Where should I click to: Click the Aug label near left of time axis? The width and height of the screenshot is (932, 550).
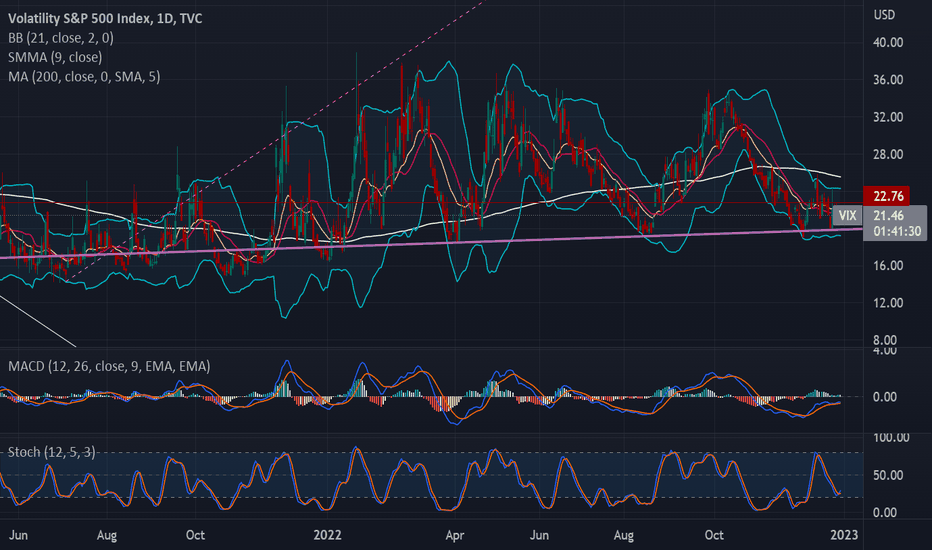click(107, 535)
